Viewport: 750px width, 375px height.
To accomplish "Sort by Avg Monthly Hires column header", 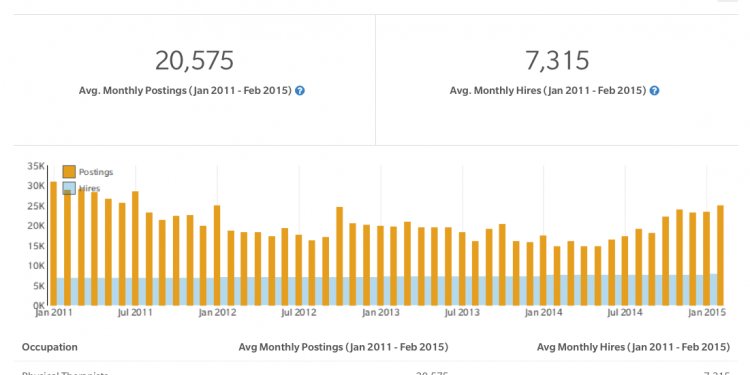I will [633, 347].
